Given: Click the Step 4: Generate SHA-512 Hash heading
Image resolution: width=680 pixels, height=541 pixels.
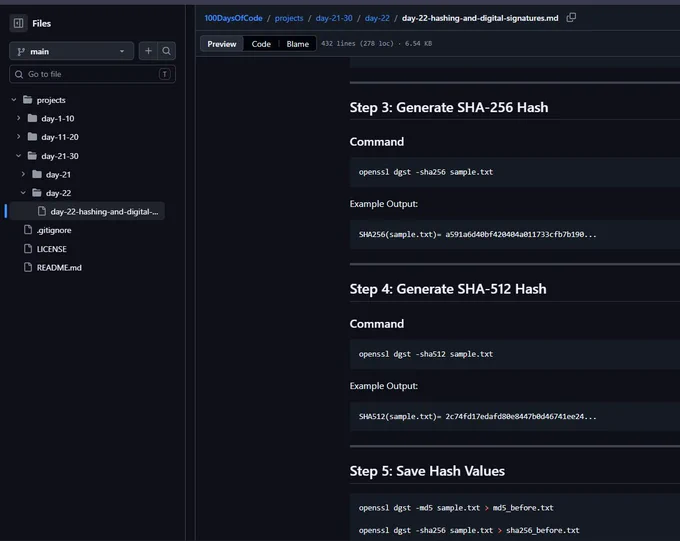Looking at the screenshot, I should click(x=448, y=289).
